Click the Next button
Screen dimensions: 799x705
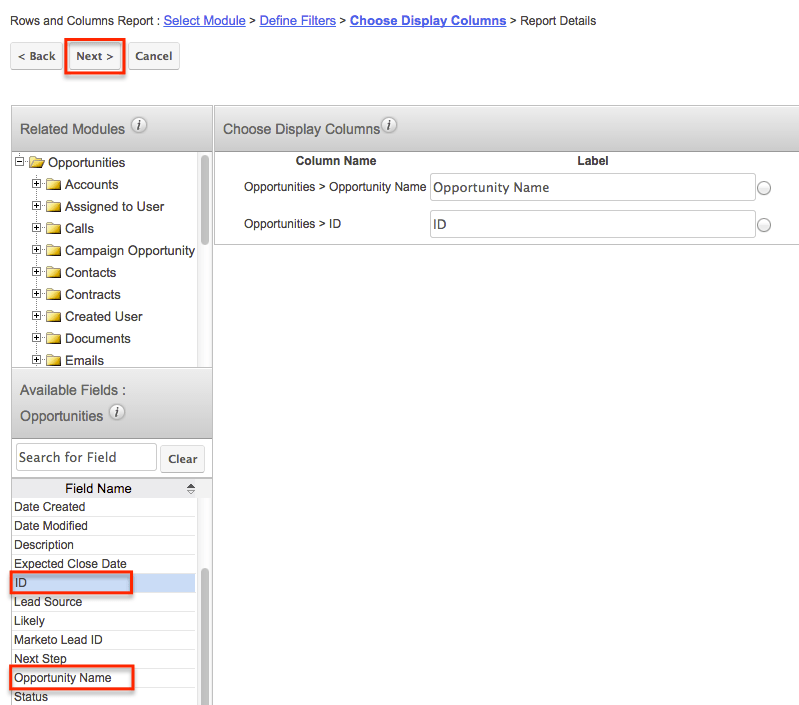pyautogui.click(x=95, y=56)
